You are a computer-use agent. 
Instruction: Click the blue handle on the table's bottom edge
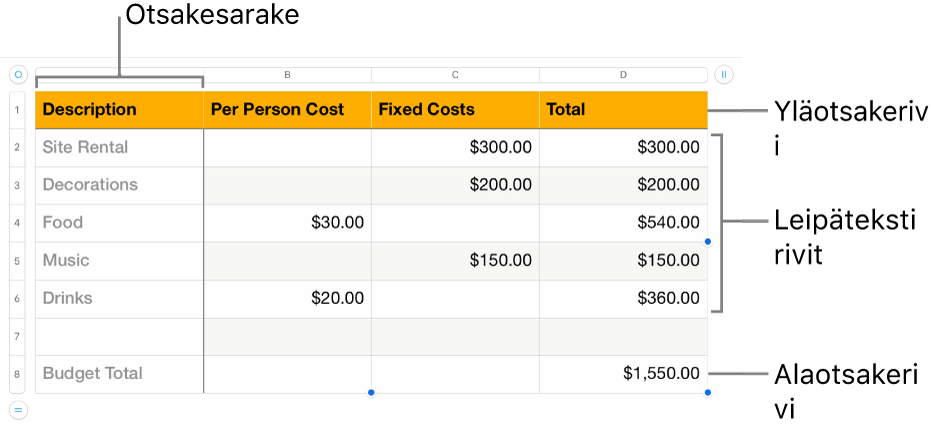pos(371,392)
